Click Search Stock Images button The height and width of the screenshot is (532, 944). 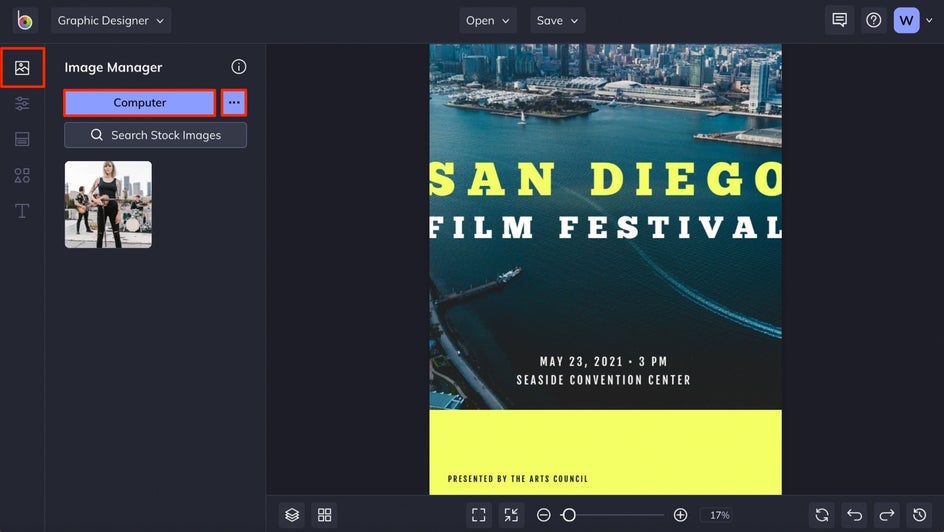pos(155,135)
